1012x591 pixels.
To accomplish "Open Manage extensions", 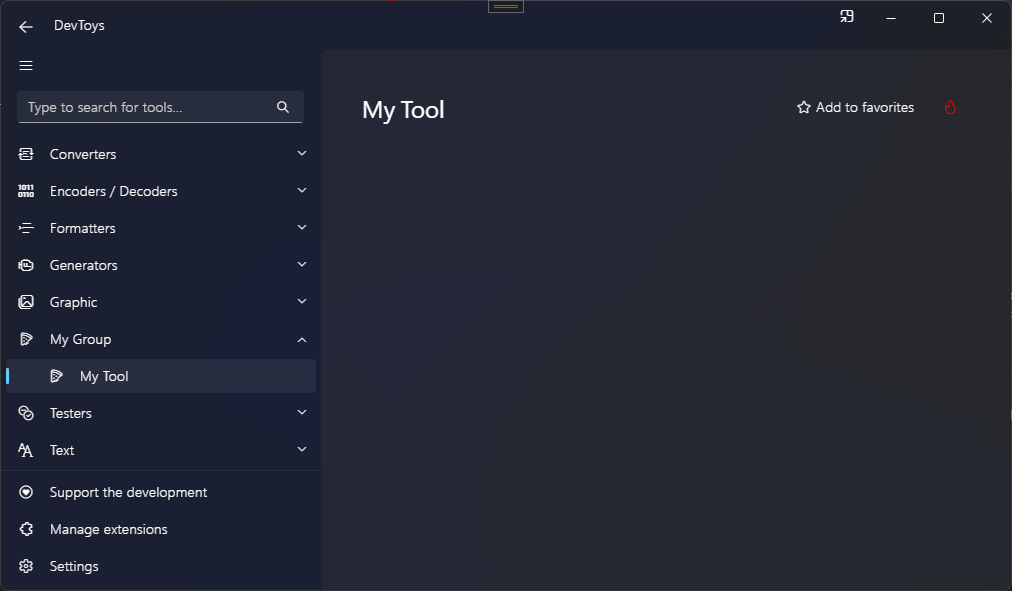I will tap(108, 529).
